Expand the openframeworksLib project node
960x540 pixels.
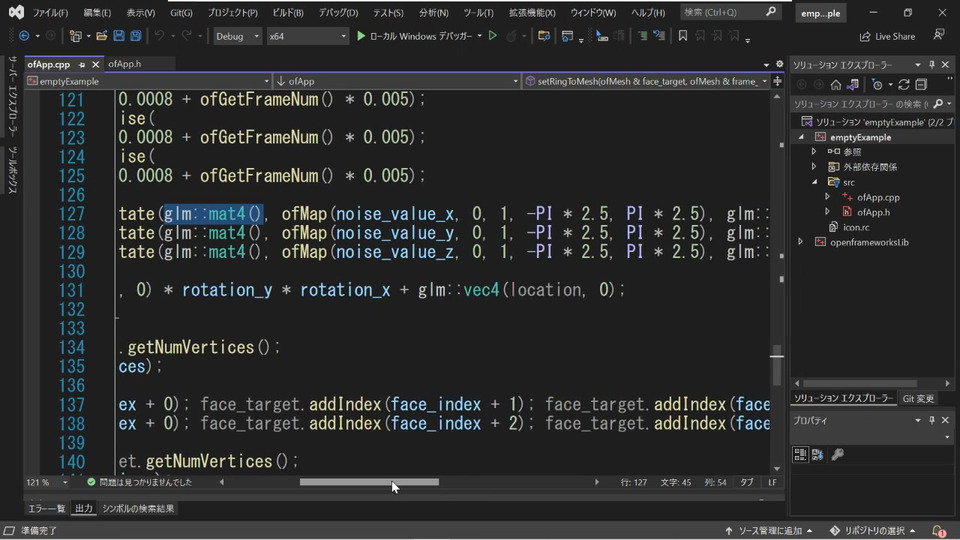pyautogui.click(x=800, y=242)
